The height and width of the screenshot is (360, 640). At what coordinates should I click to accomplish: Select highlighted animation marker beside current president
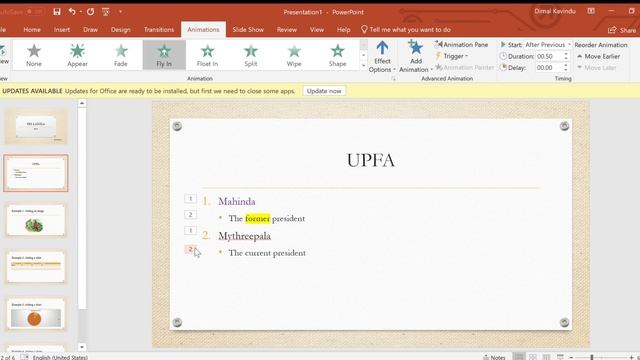[x=190, y=249]
